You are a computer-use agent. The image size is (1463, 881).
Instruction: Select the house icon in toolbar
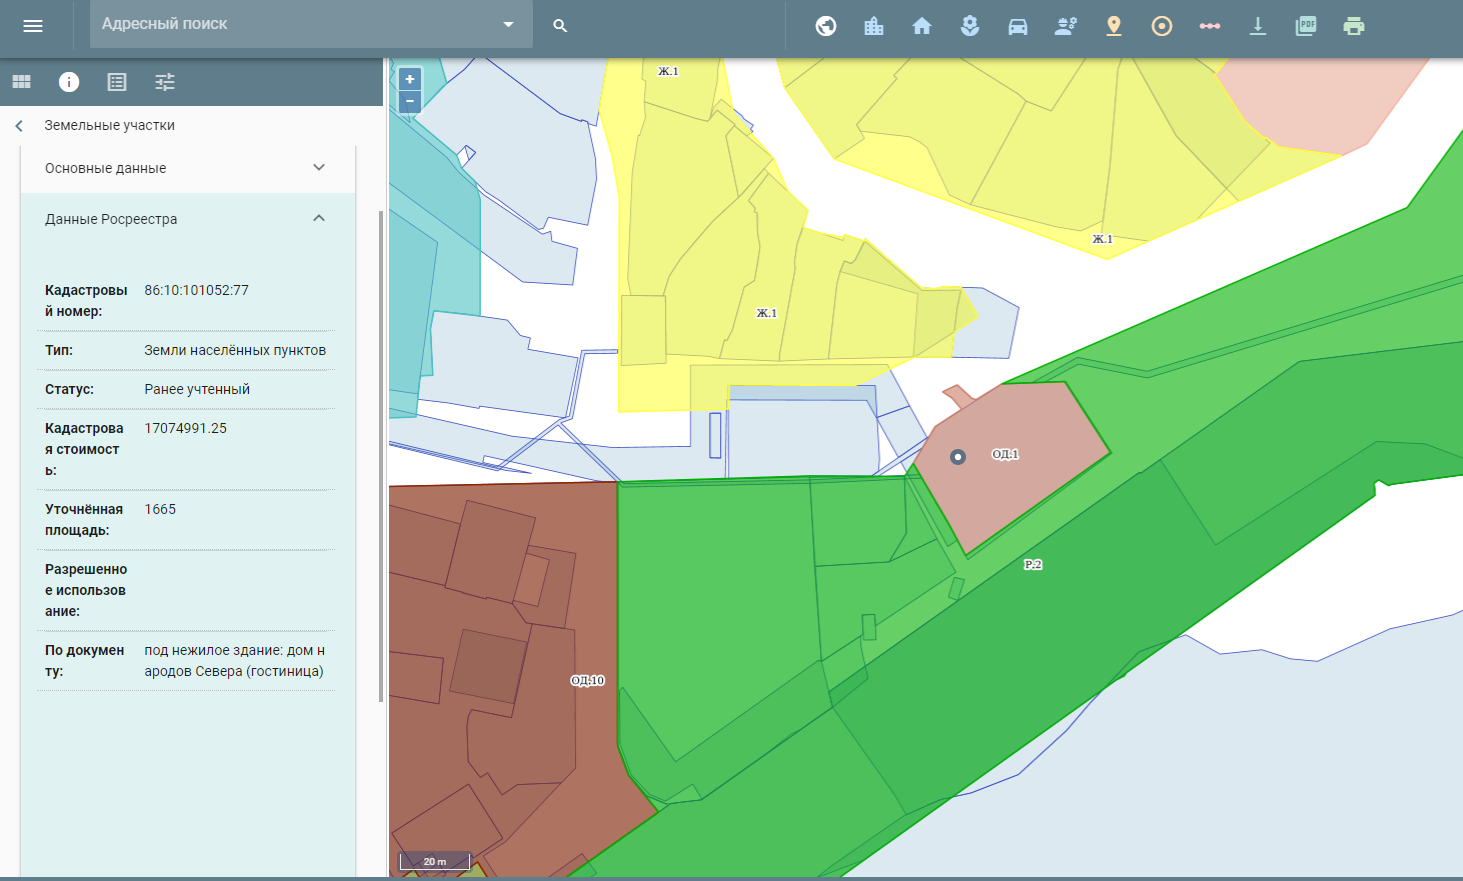tap(922, 26)
